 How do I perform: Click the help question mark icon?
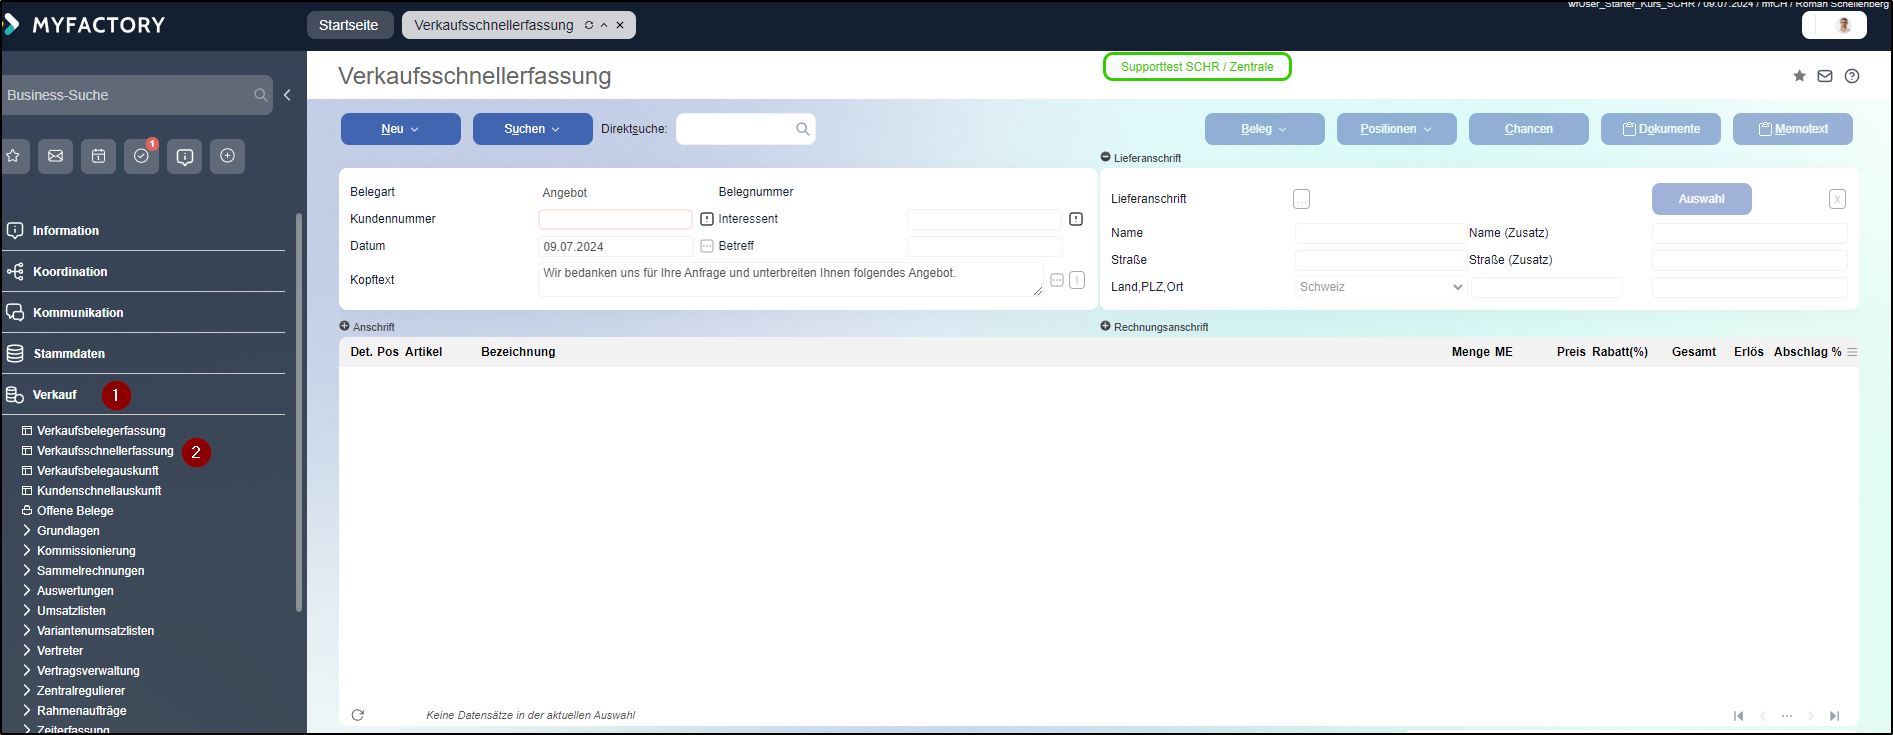[x=1852, y=76]
